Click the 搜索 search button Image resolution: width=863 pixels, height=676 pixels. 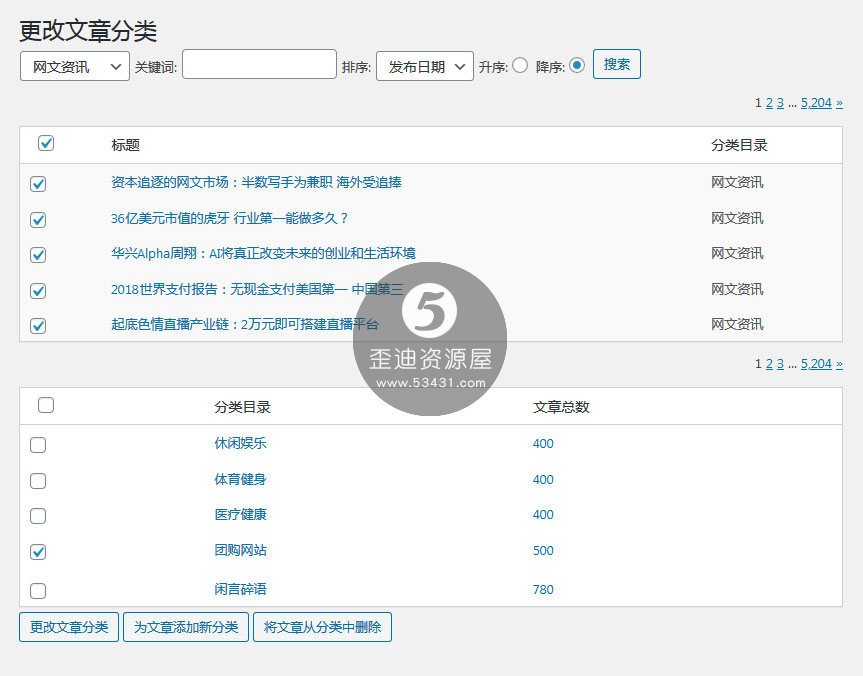616,64
